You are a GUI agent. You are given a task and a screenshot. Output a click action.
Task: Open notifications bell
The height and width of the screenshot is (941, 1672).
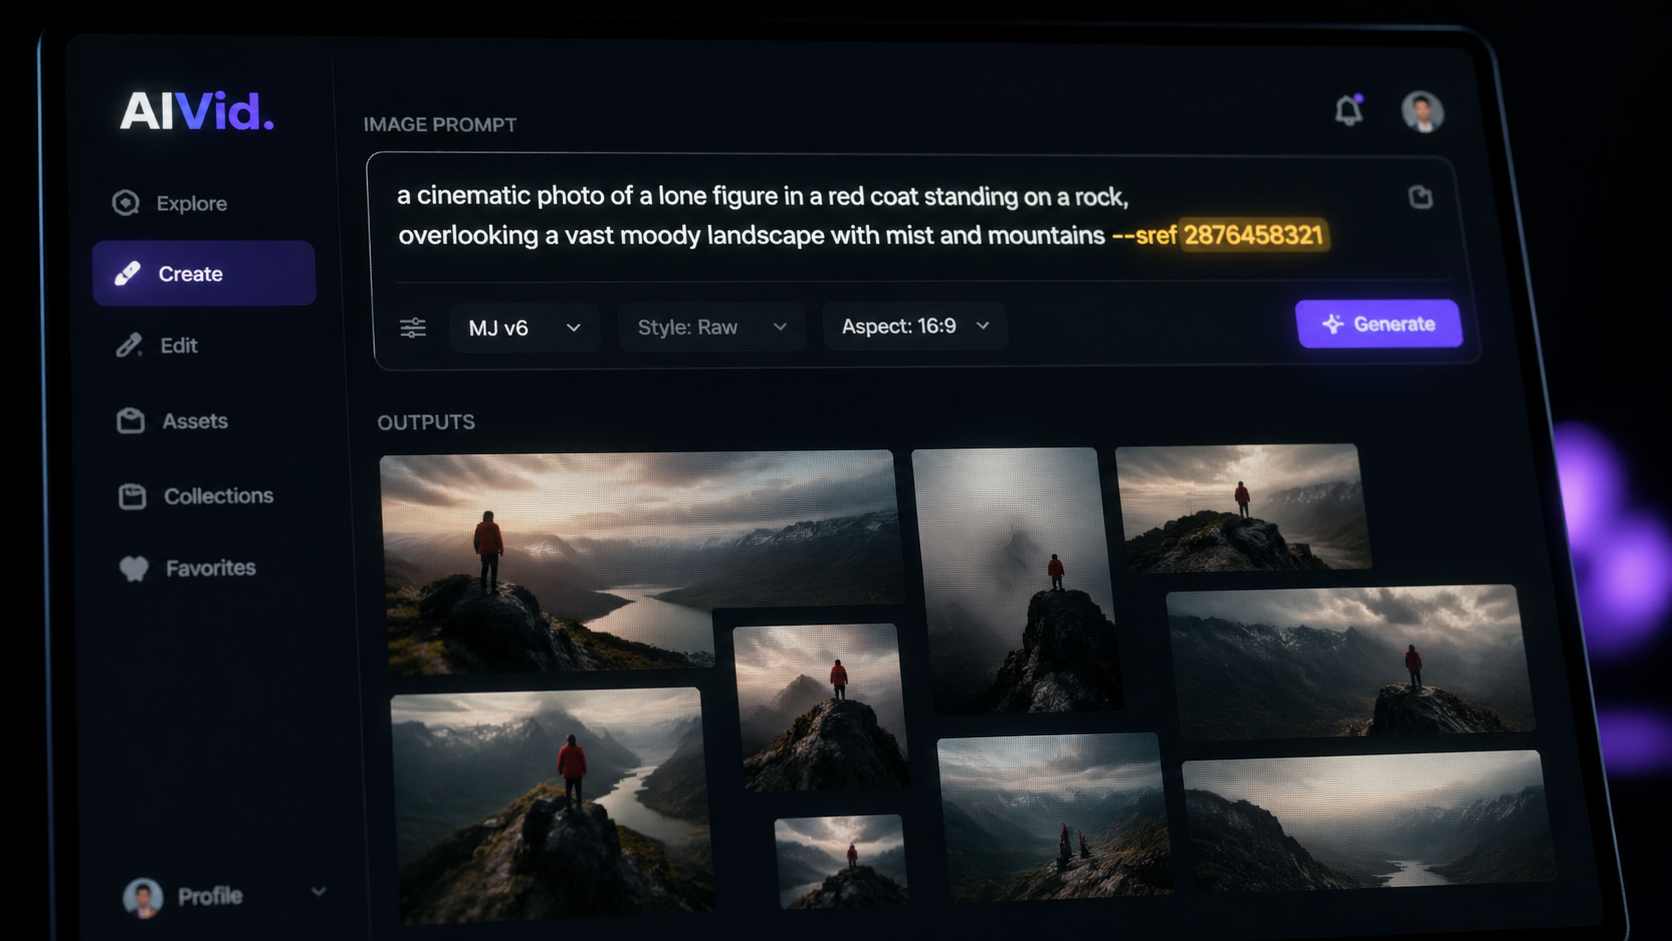point(1349,109)
